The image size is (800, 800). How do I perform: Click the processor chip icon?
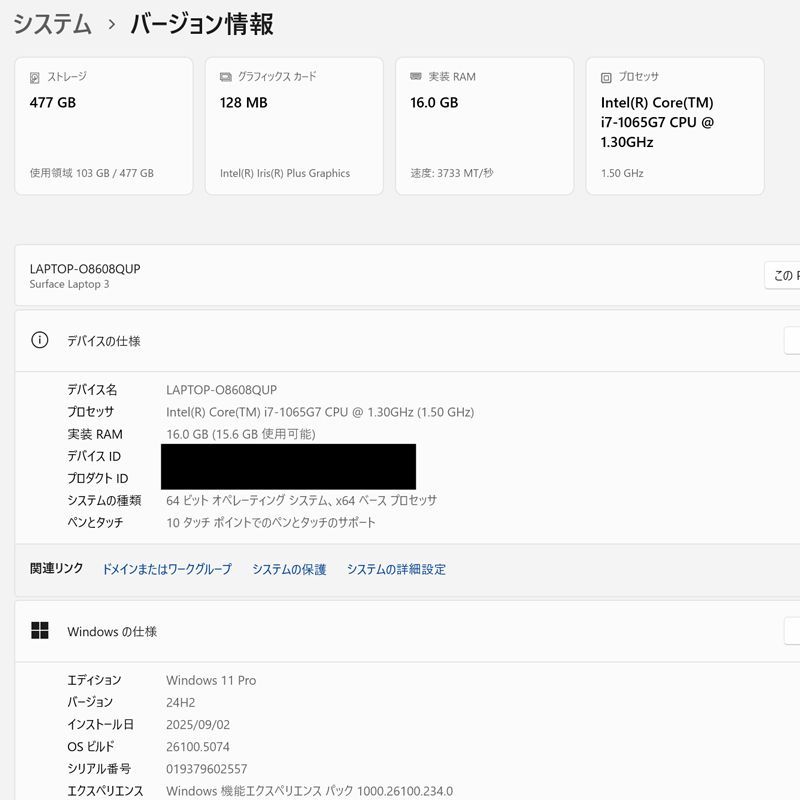click(606, 78)
